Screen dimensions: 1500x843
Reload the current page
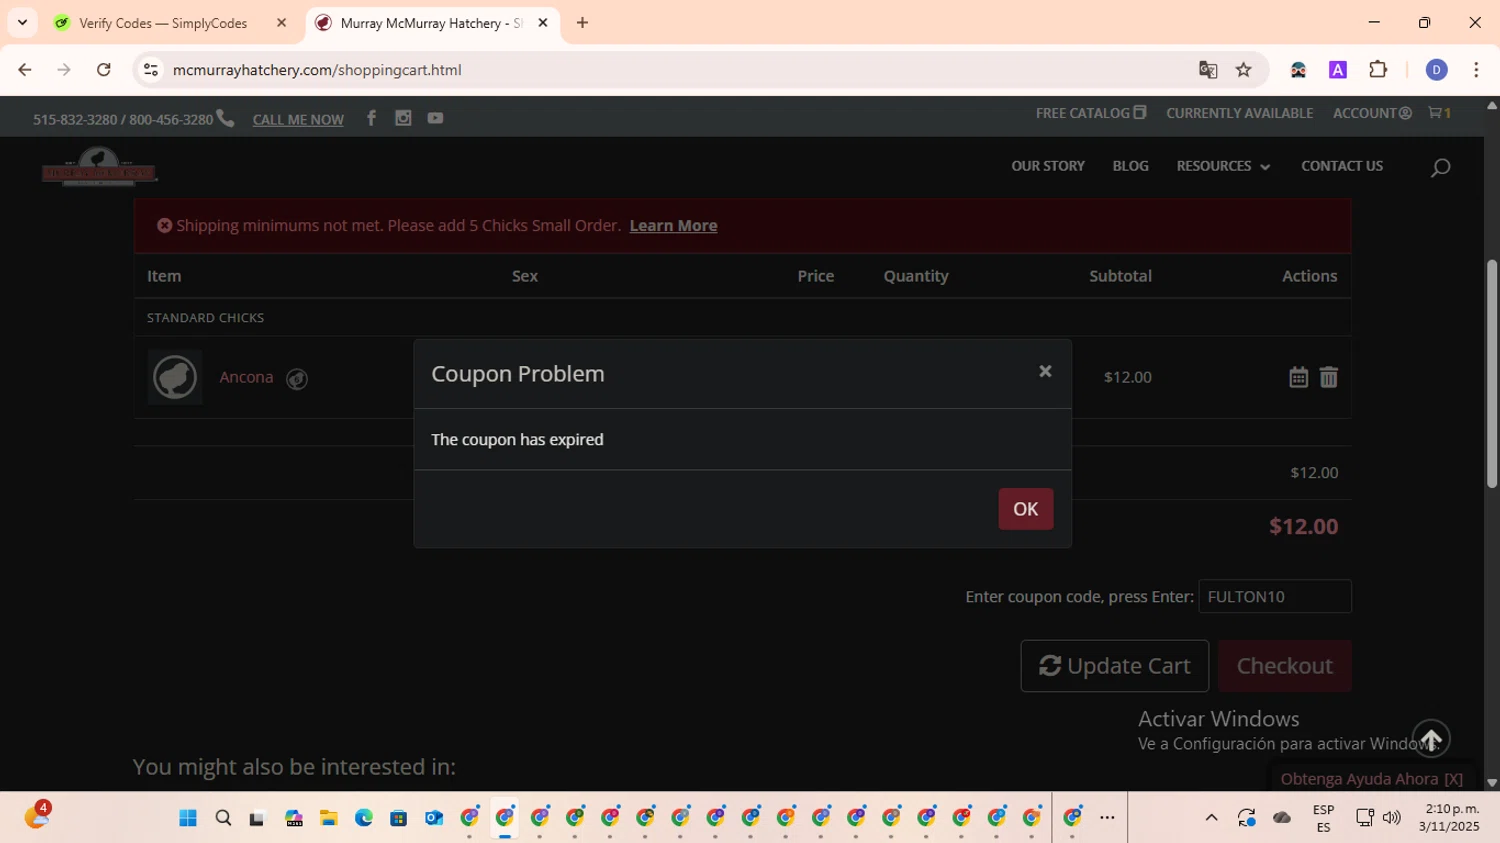coord(104,70)
